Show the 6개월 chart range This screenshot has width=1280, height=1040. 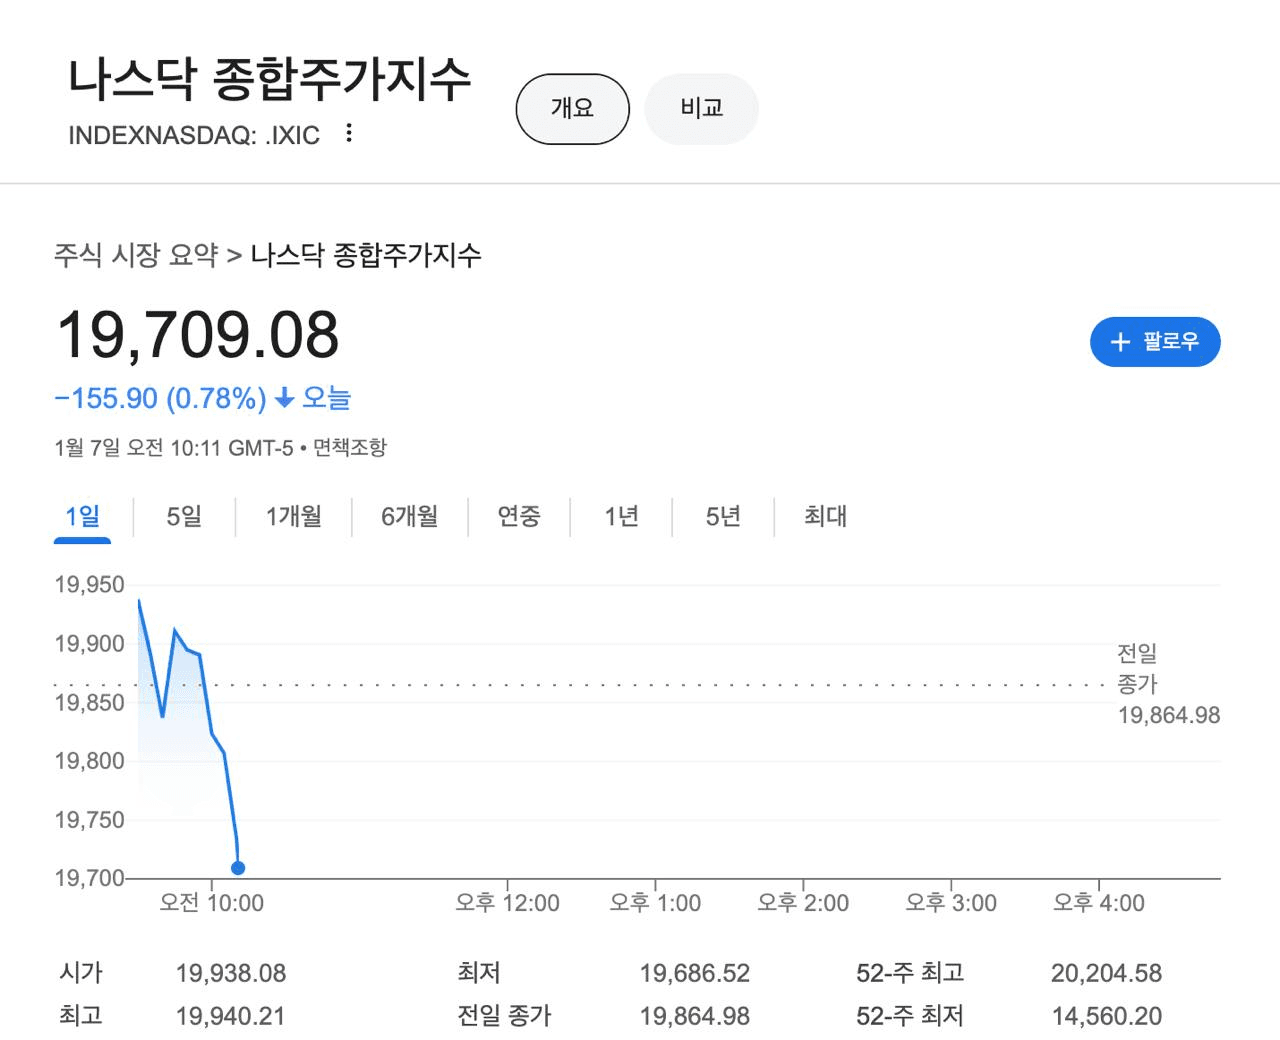[x=409, y=516]
